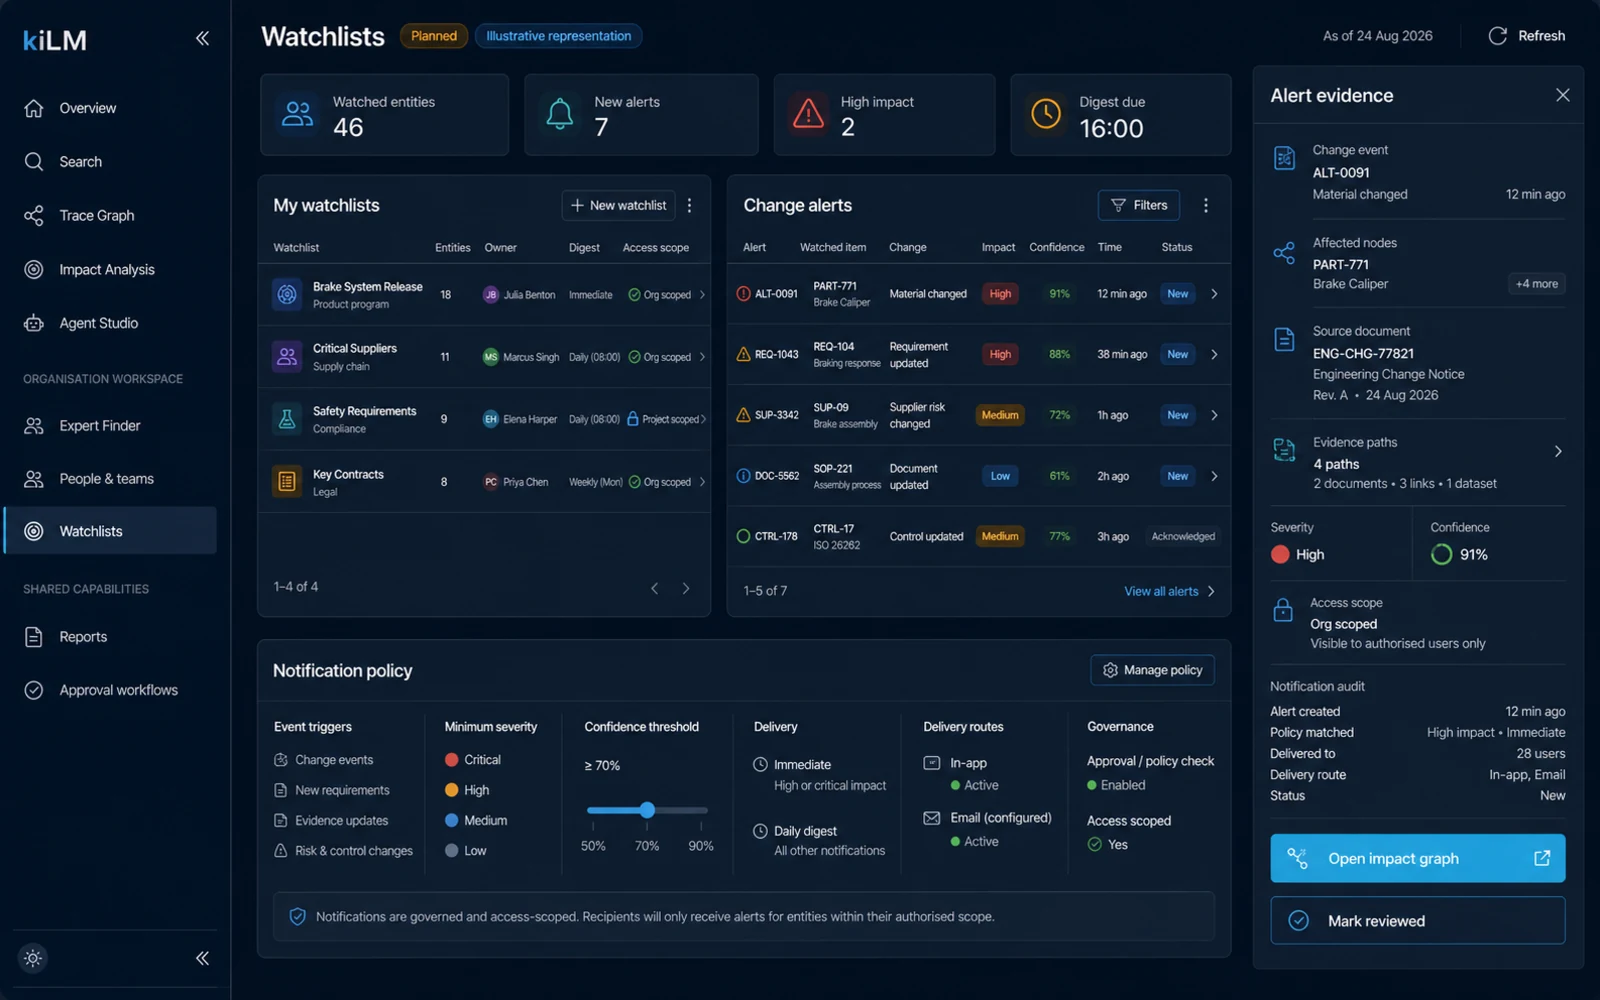This screenshot has width=1600, height=1000.
Task: Click the Source document file icon
Action: pyautogui.click(x=1284, y=340)
